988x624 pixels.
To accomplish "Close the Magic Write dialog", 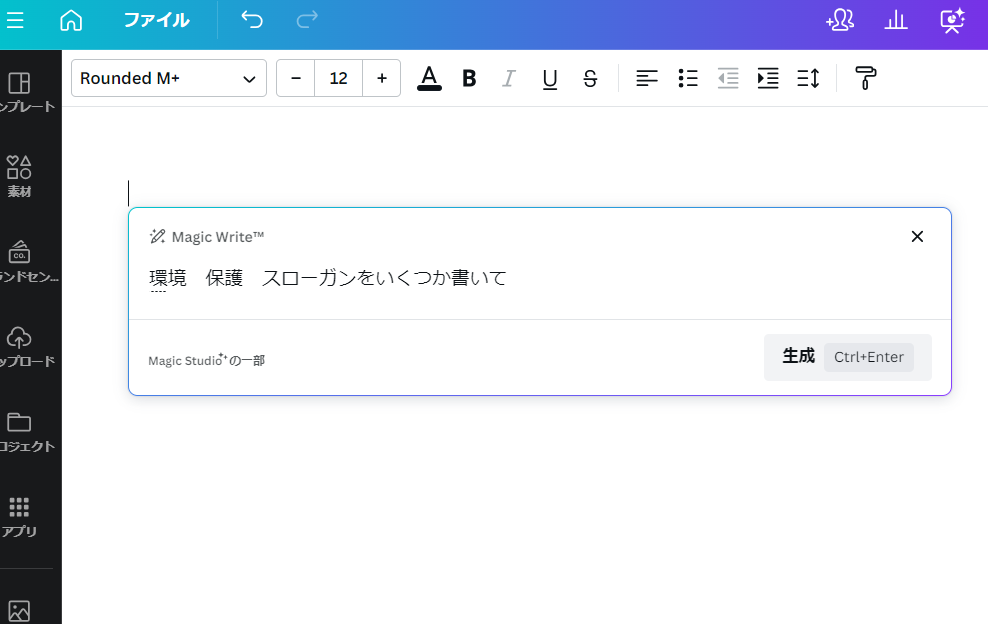I will (x=917, y=236).
